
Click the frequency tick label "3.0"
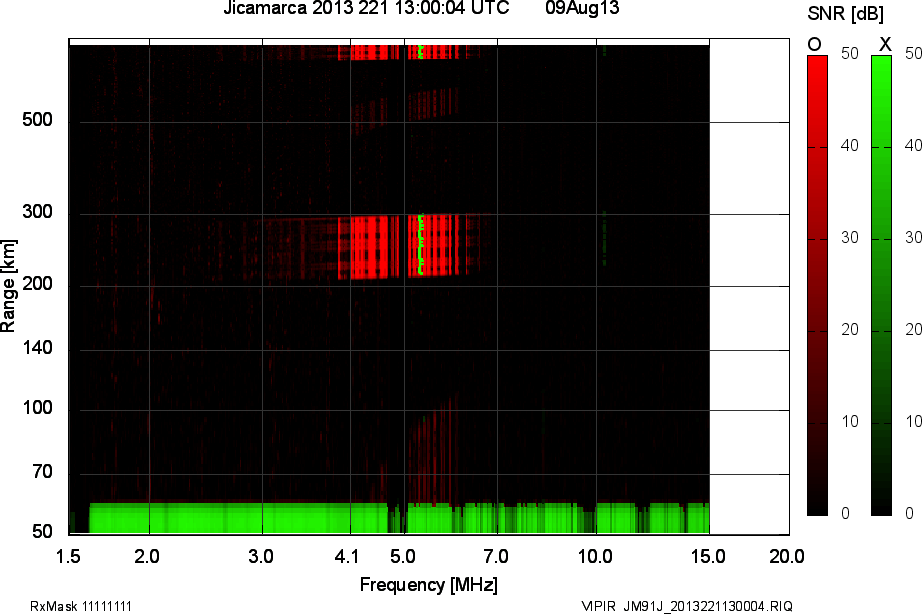260,556
